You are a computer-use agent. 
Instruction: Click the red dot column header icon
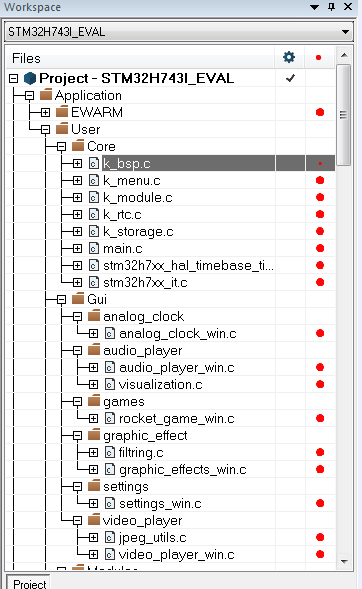coord(318,58)
